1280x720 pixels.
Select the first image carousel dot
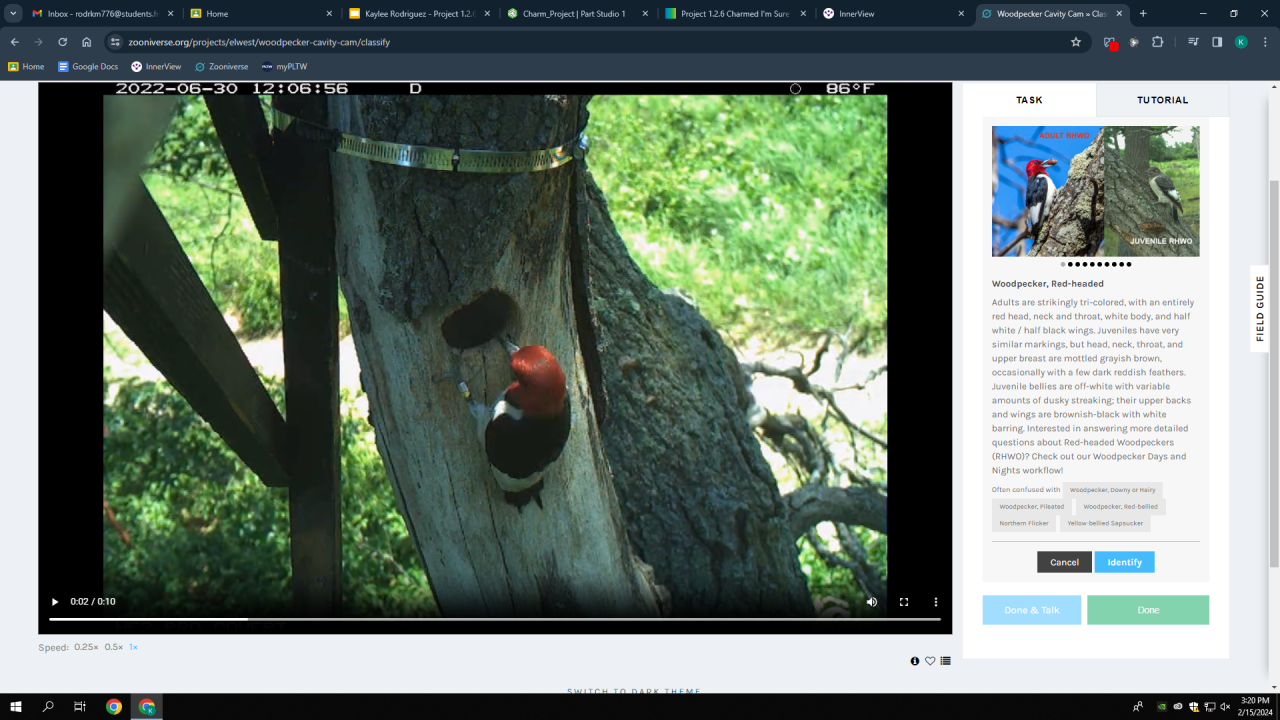[1063, 264]
